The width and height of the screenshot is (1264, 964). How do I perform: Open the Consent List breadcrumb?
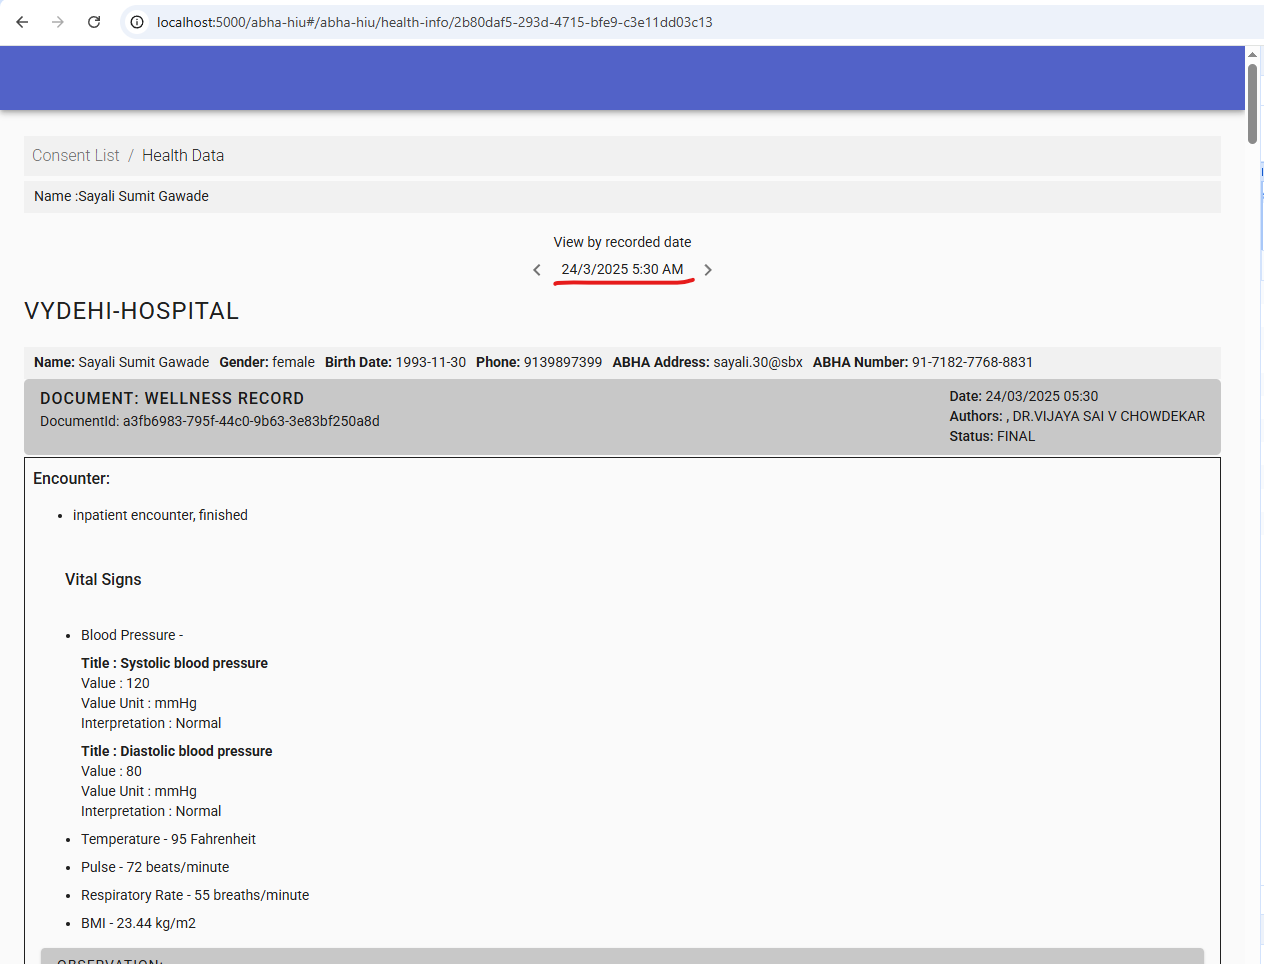coord(75,156)
